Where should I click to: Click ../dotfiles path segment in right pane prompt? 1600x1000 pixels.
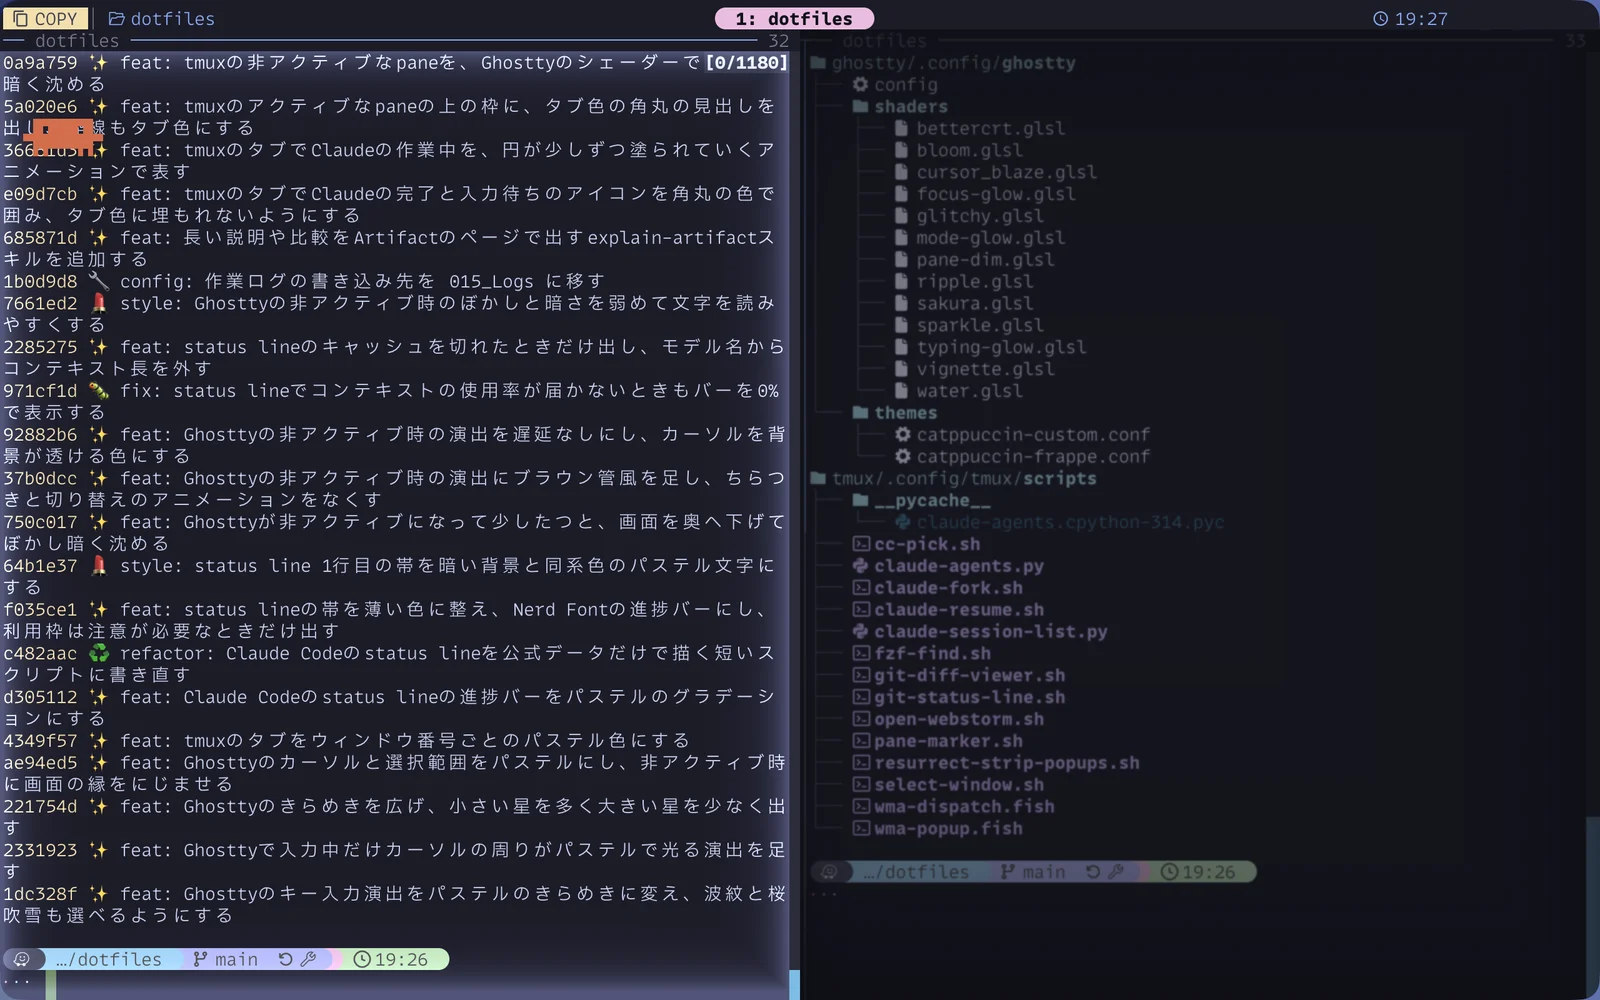point(915,872)
